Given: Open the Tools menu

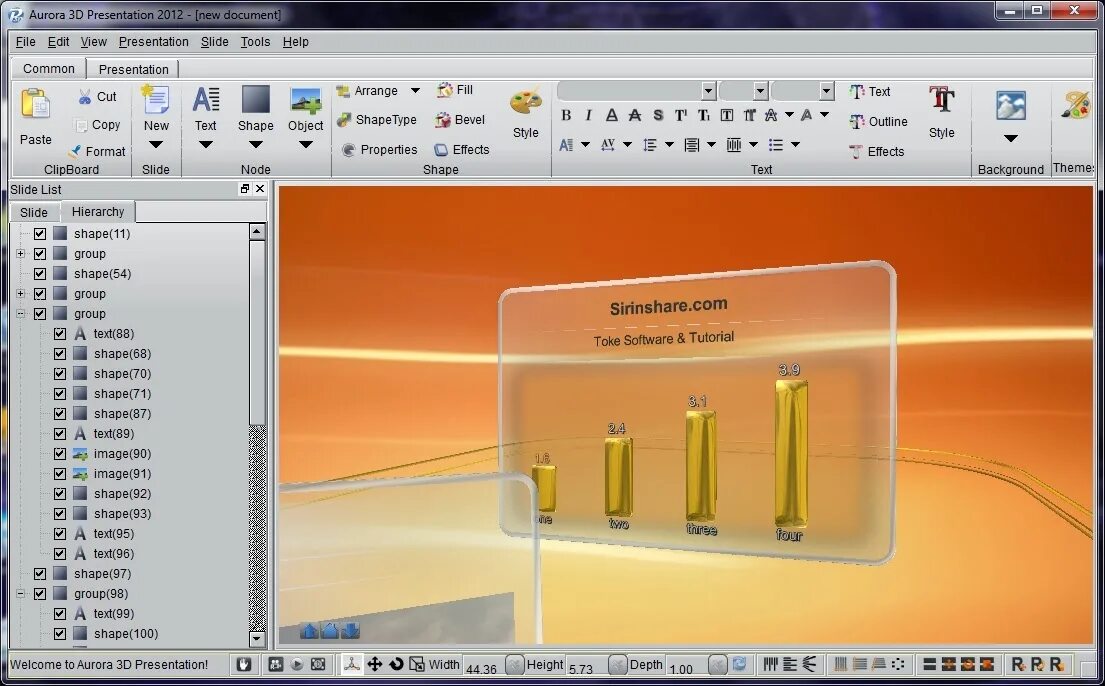Looking at the screenshot, I should 255,42.
